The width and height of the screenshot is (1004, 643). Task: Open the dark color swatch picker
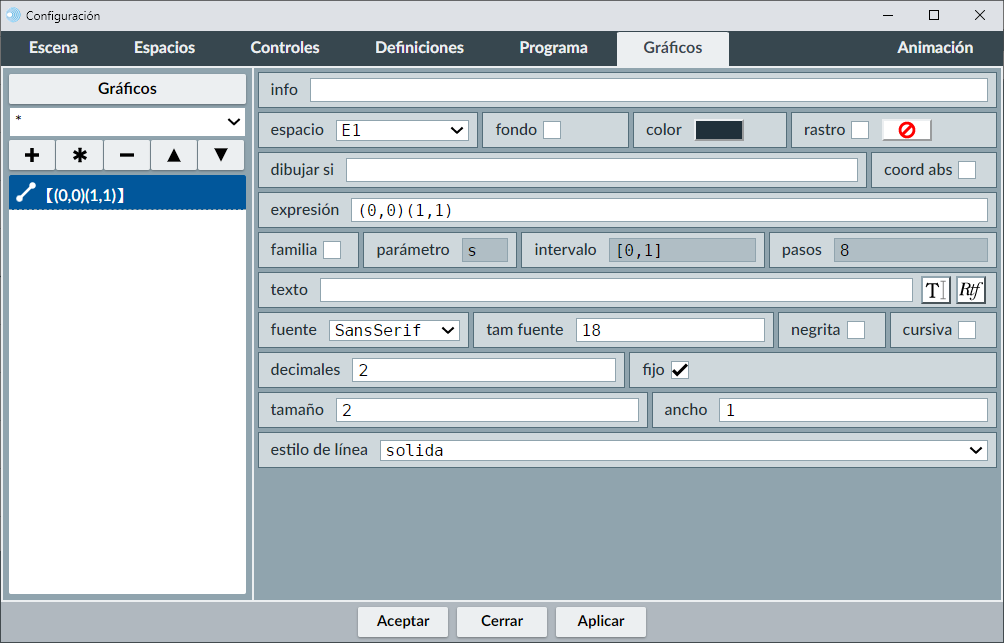719,130
